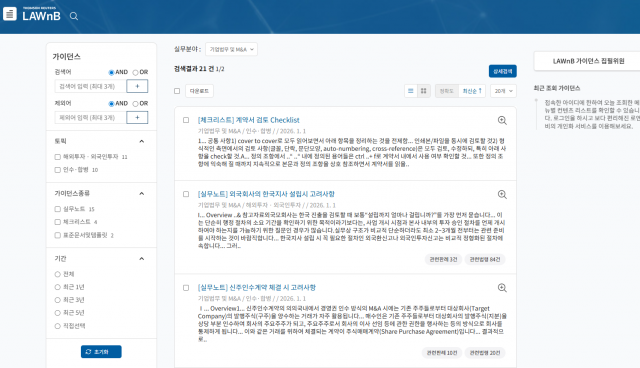Check 표준문서및템플릿 guidance type
Screen dimensions: 640x368
pyautogui.click(x=58, y=235)
